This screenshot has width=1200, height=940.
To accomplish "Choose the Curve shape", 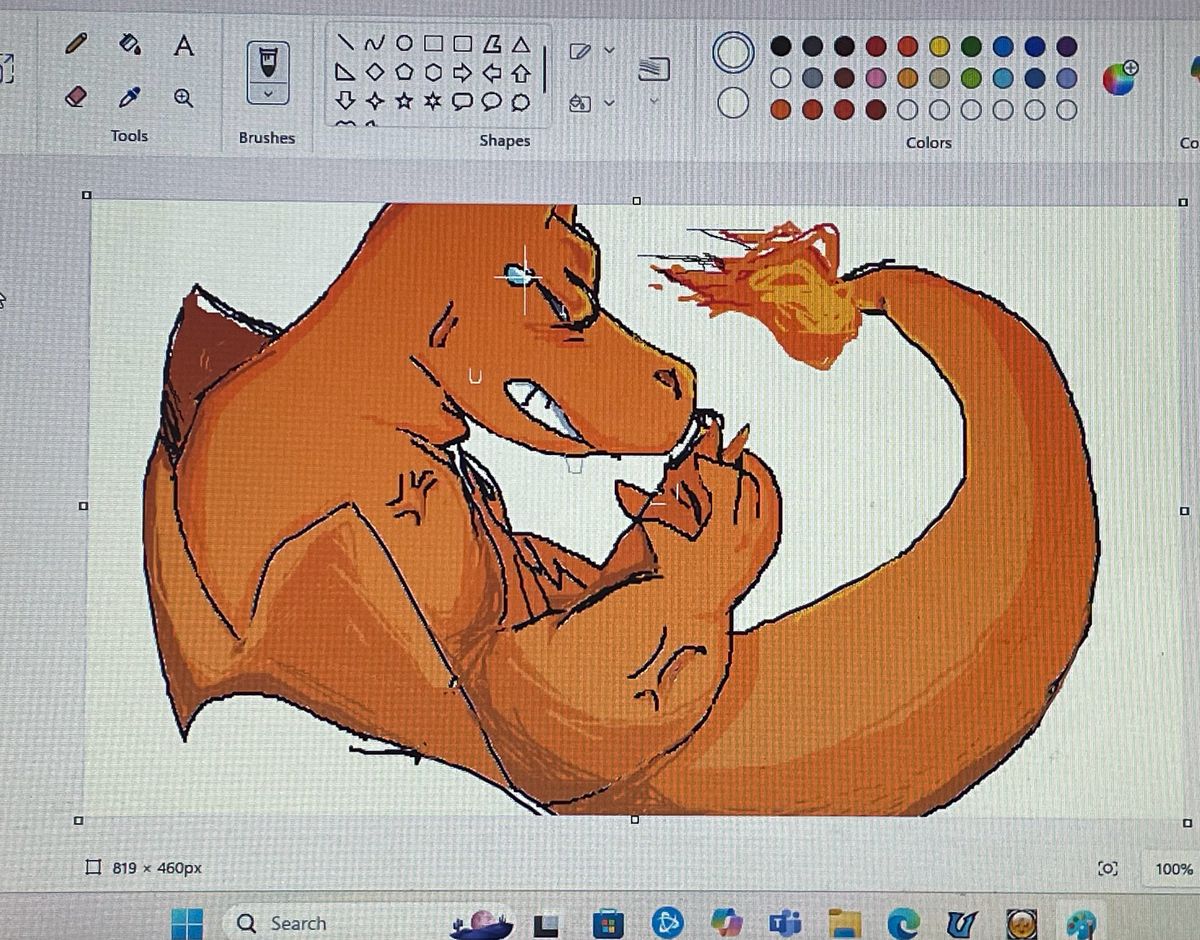I will click(x=375, y=43).
